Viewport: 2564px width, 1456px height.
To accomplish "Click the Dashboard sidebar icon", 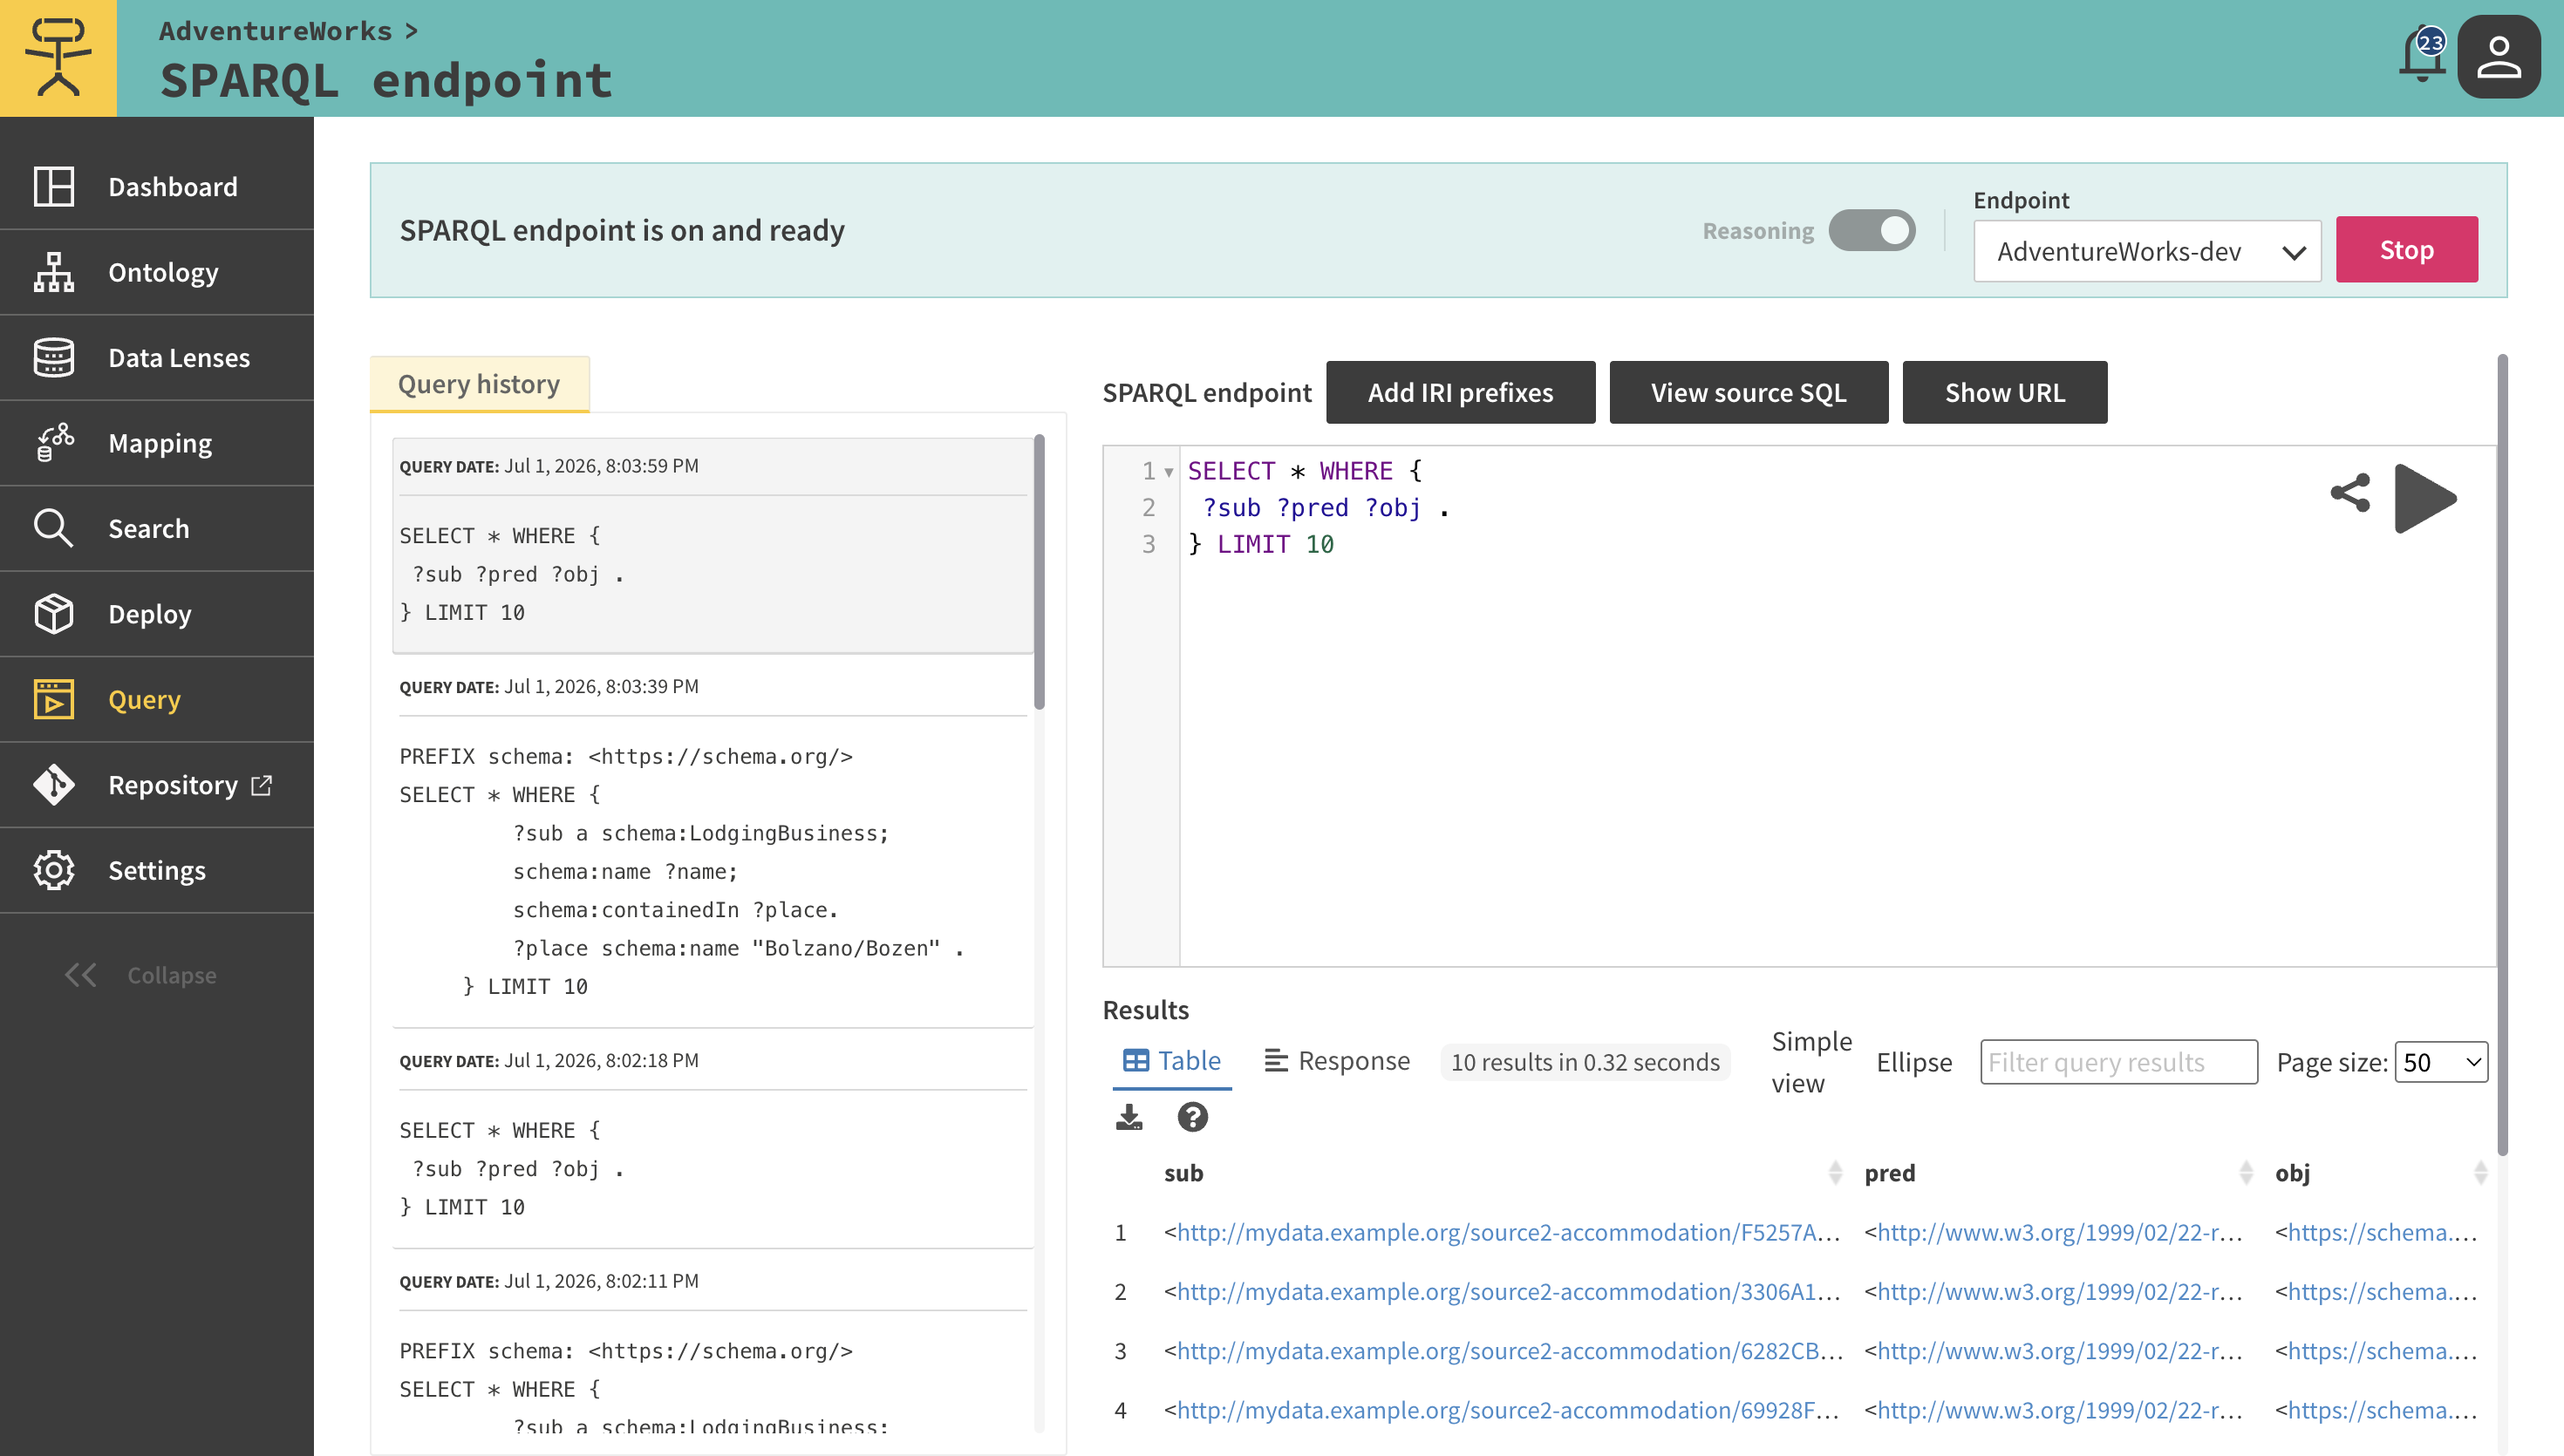I will [54, 187].
